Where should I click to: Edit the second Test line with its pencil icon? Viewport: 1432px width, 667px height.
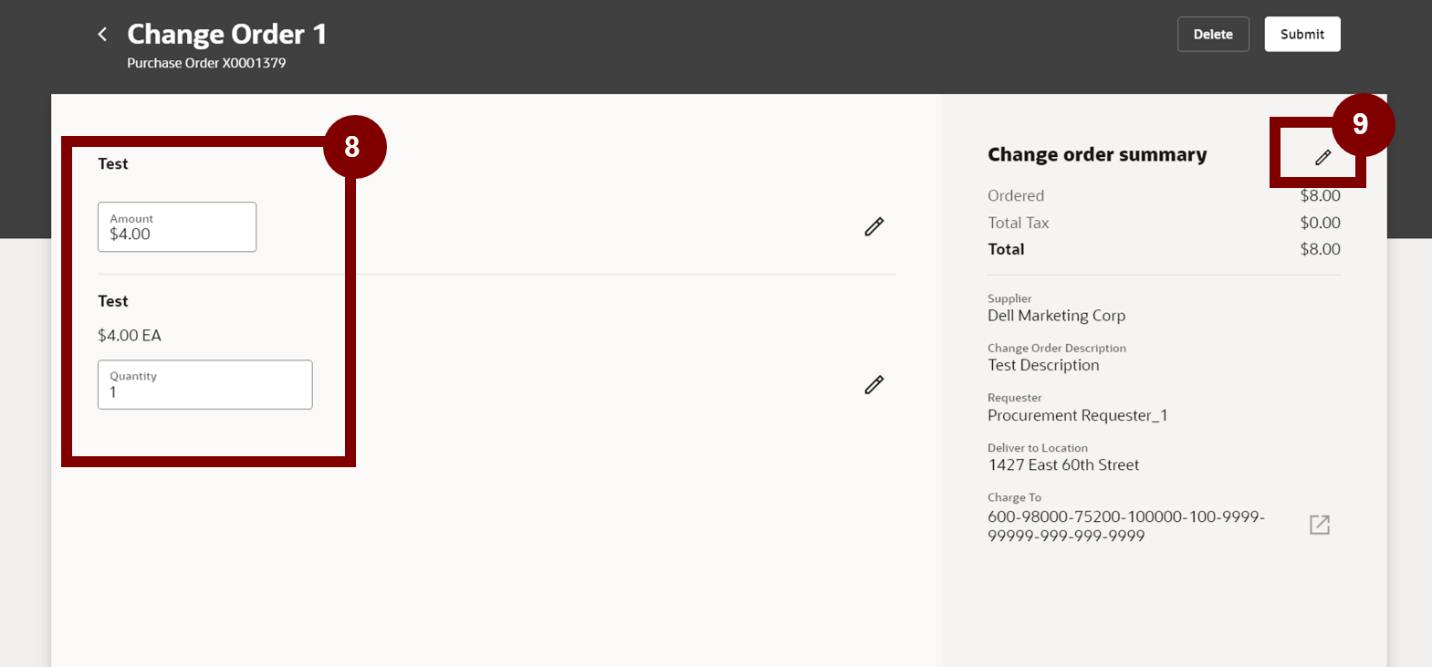874,385
